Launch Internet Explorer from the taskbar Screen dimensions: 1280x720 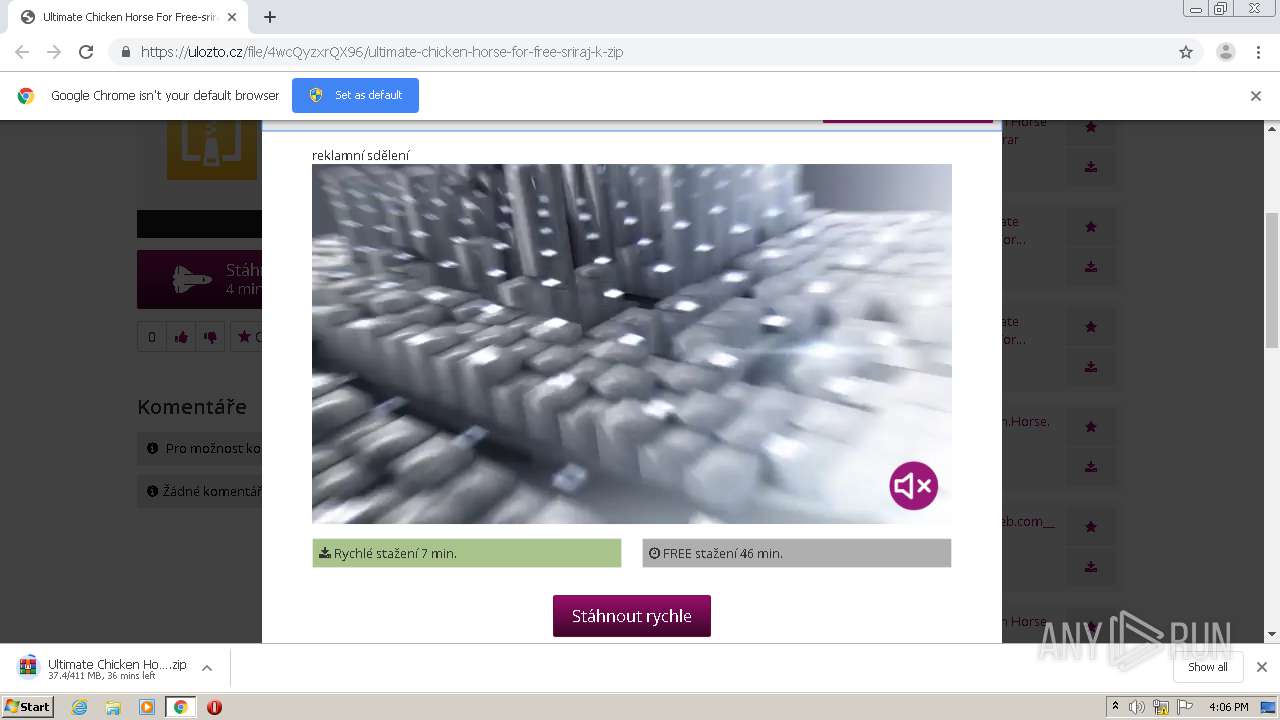[80, 707]
